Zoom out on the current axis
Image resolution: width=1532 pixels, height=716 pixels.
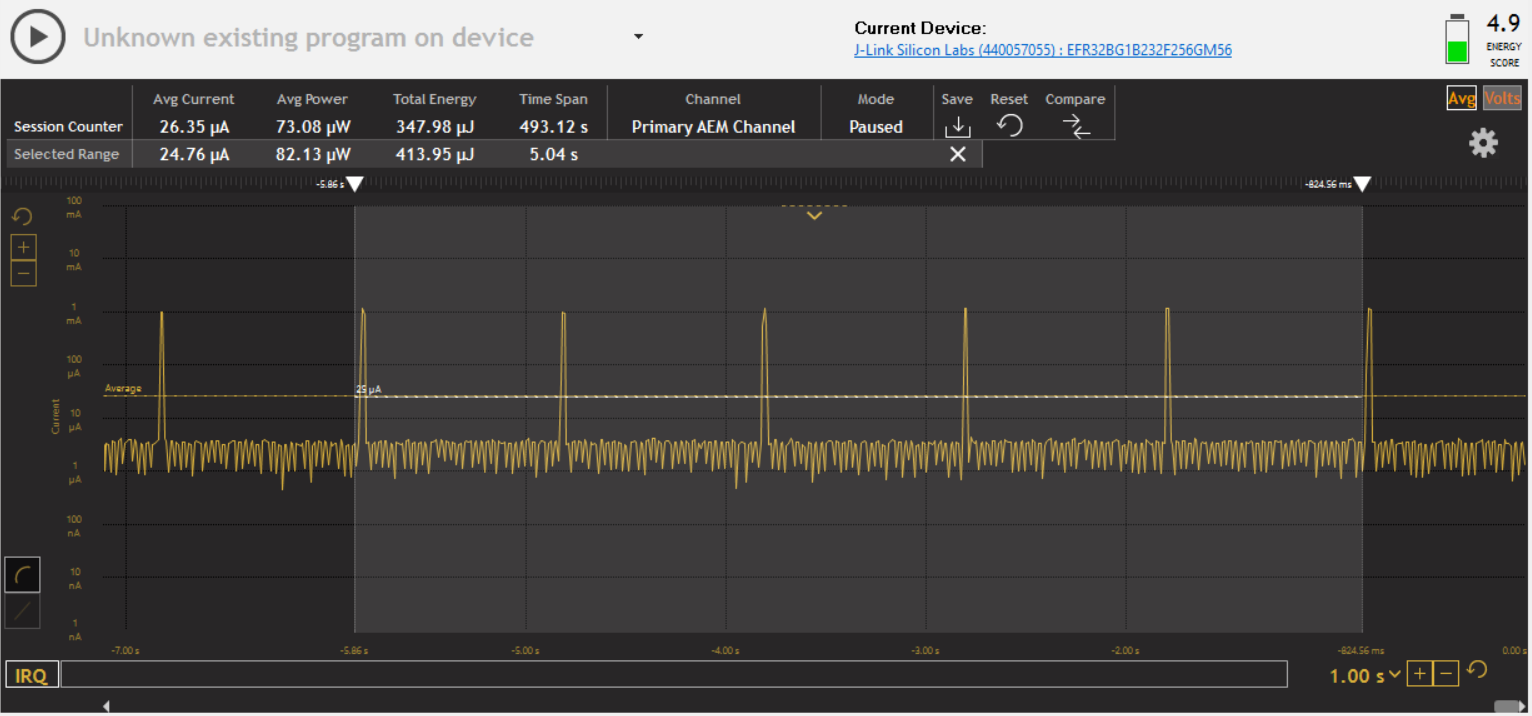pyautogui.click(x=23, y=272)
